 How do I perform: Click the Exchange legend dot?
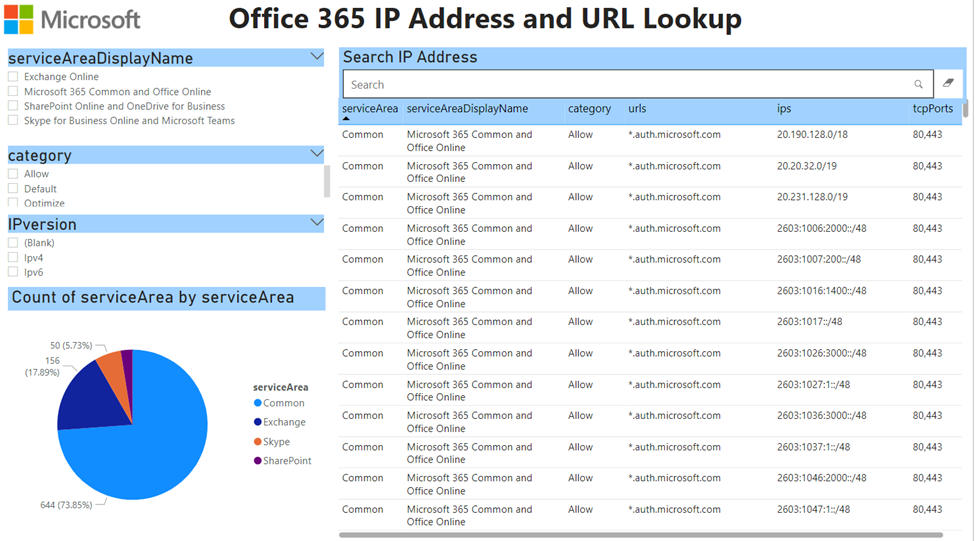pos(257,422)
